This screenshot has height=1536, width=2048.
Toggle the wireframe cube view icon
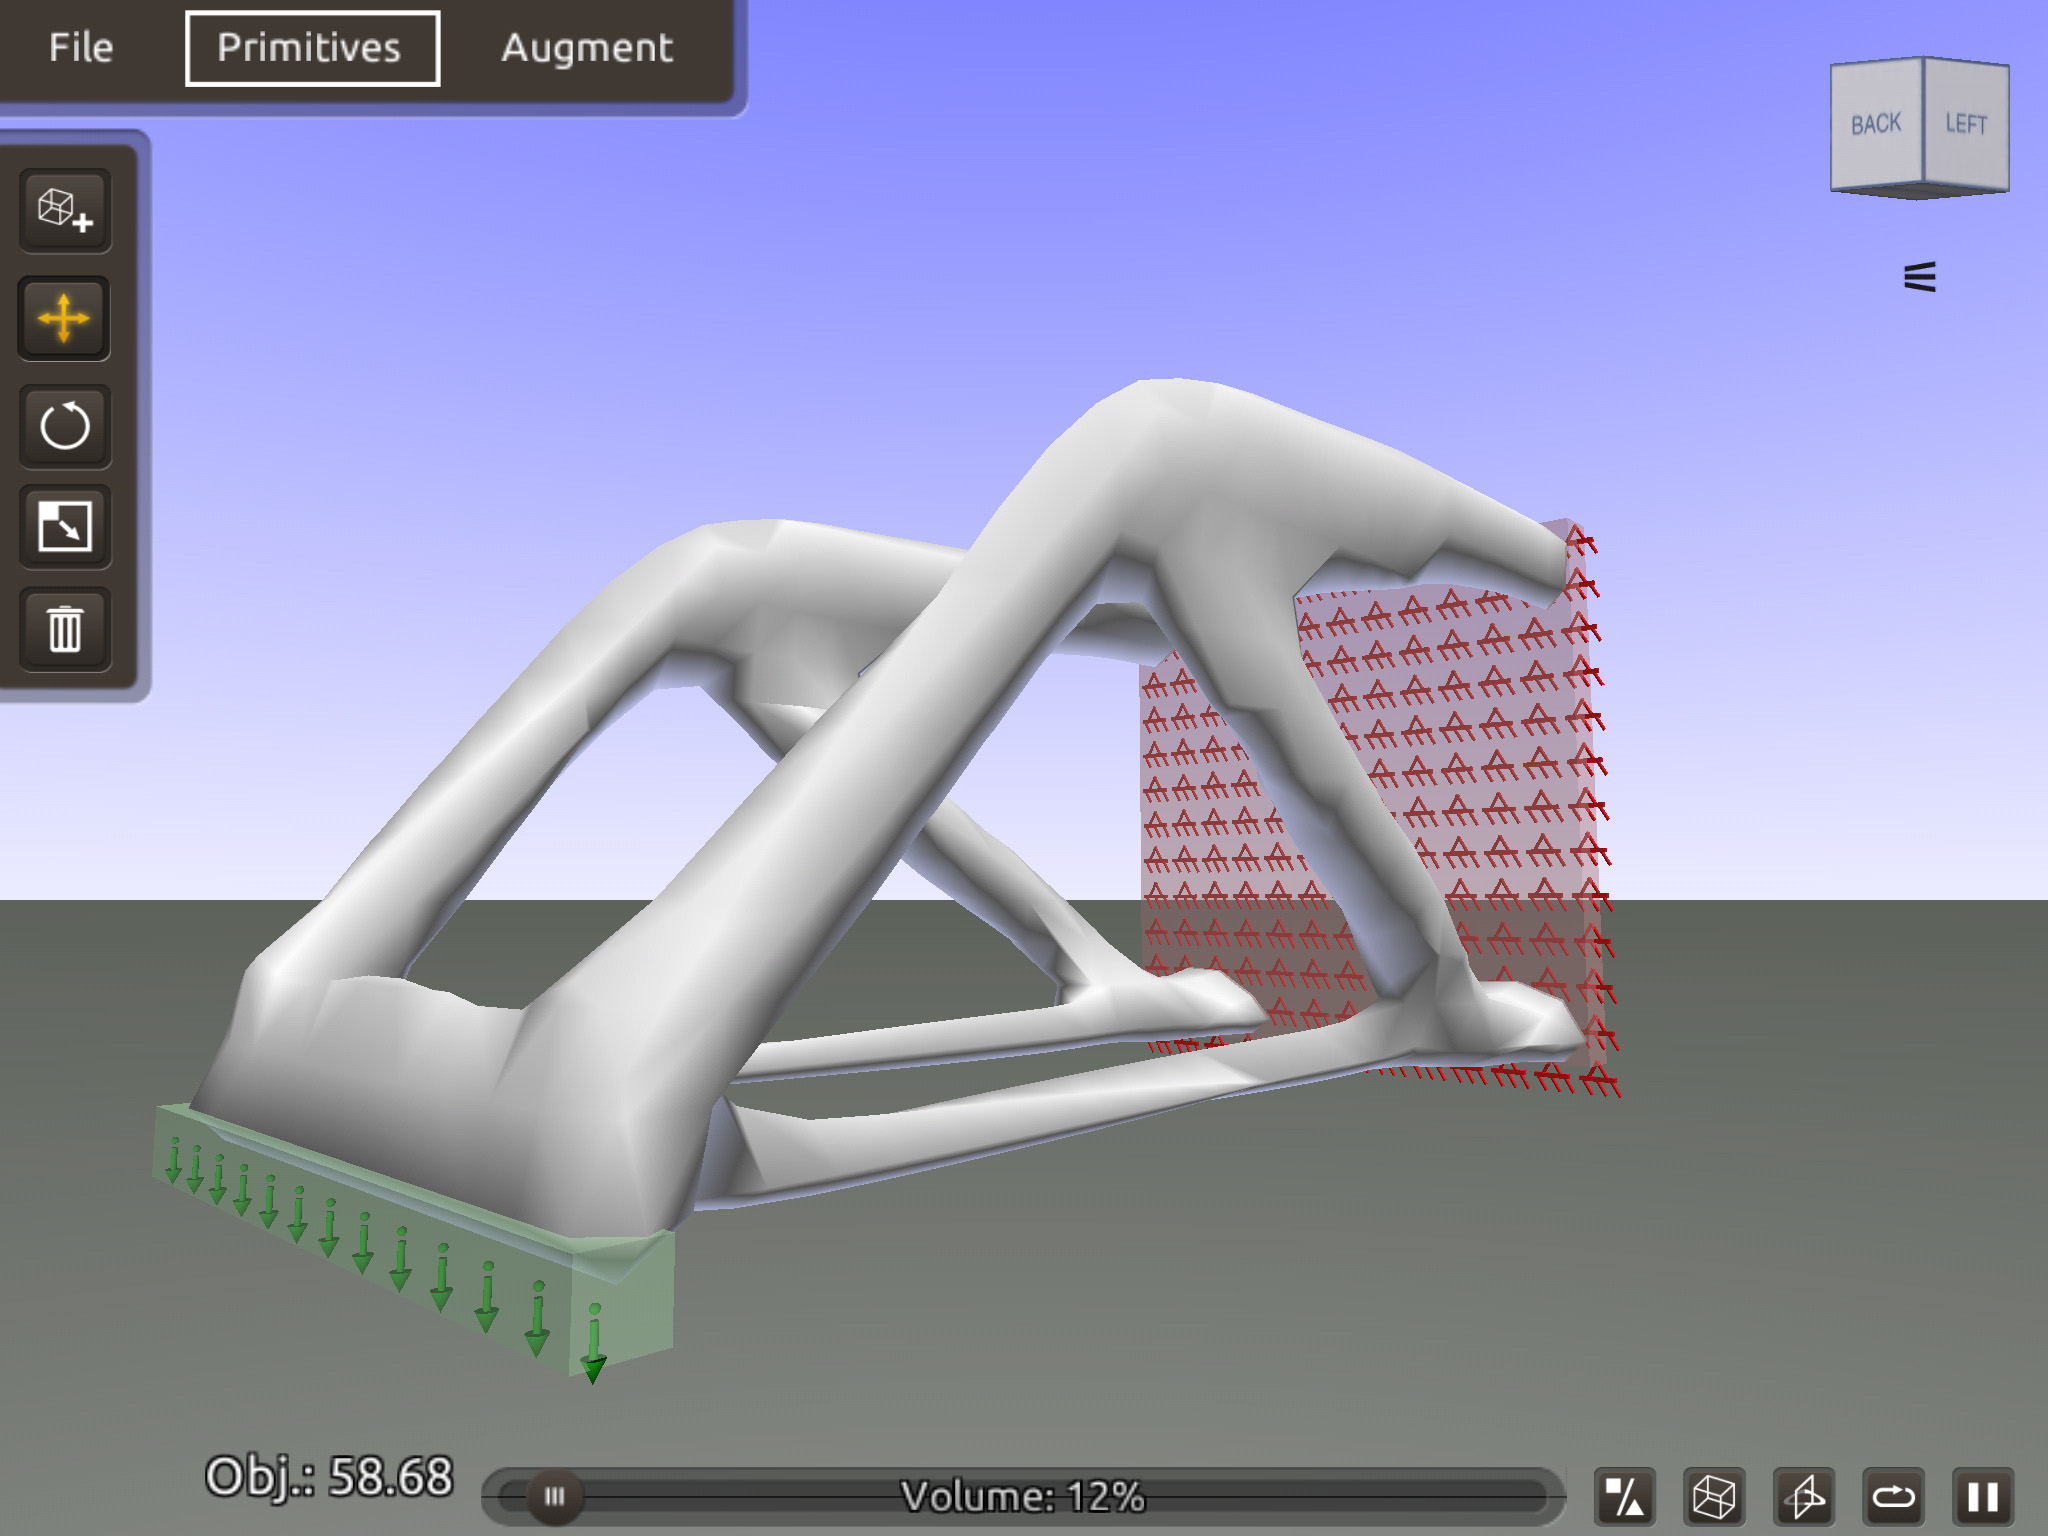(x=1714, y=1497)
